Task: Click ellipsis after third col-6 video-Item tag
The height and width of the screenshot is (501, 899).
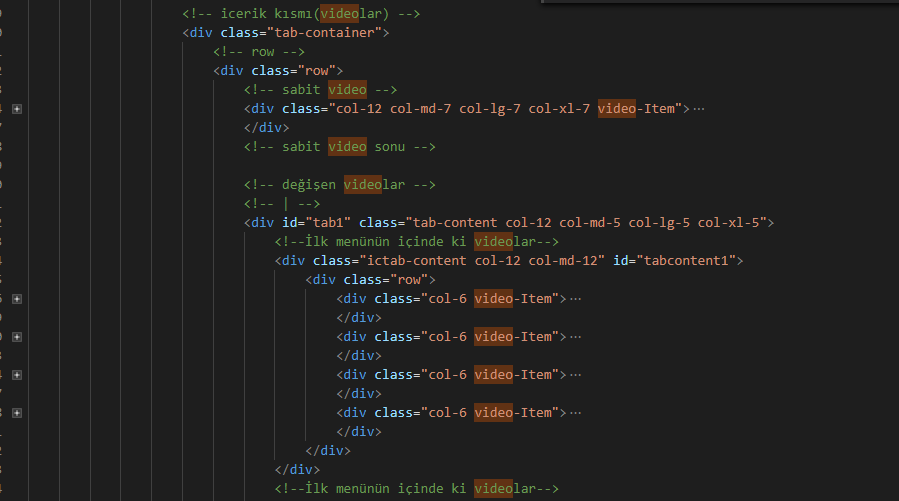Action: [576, 375]
